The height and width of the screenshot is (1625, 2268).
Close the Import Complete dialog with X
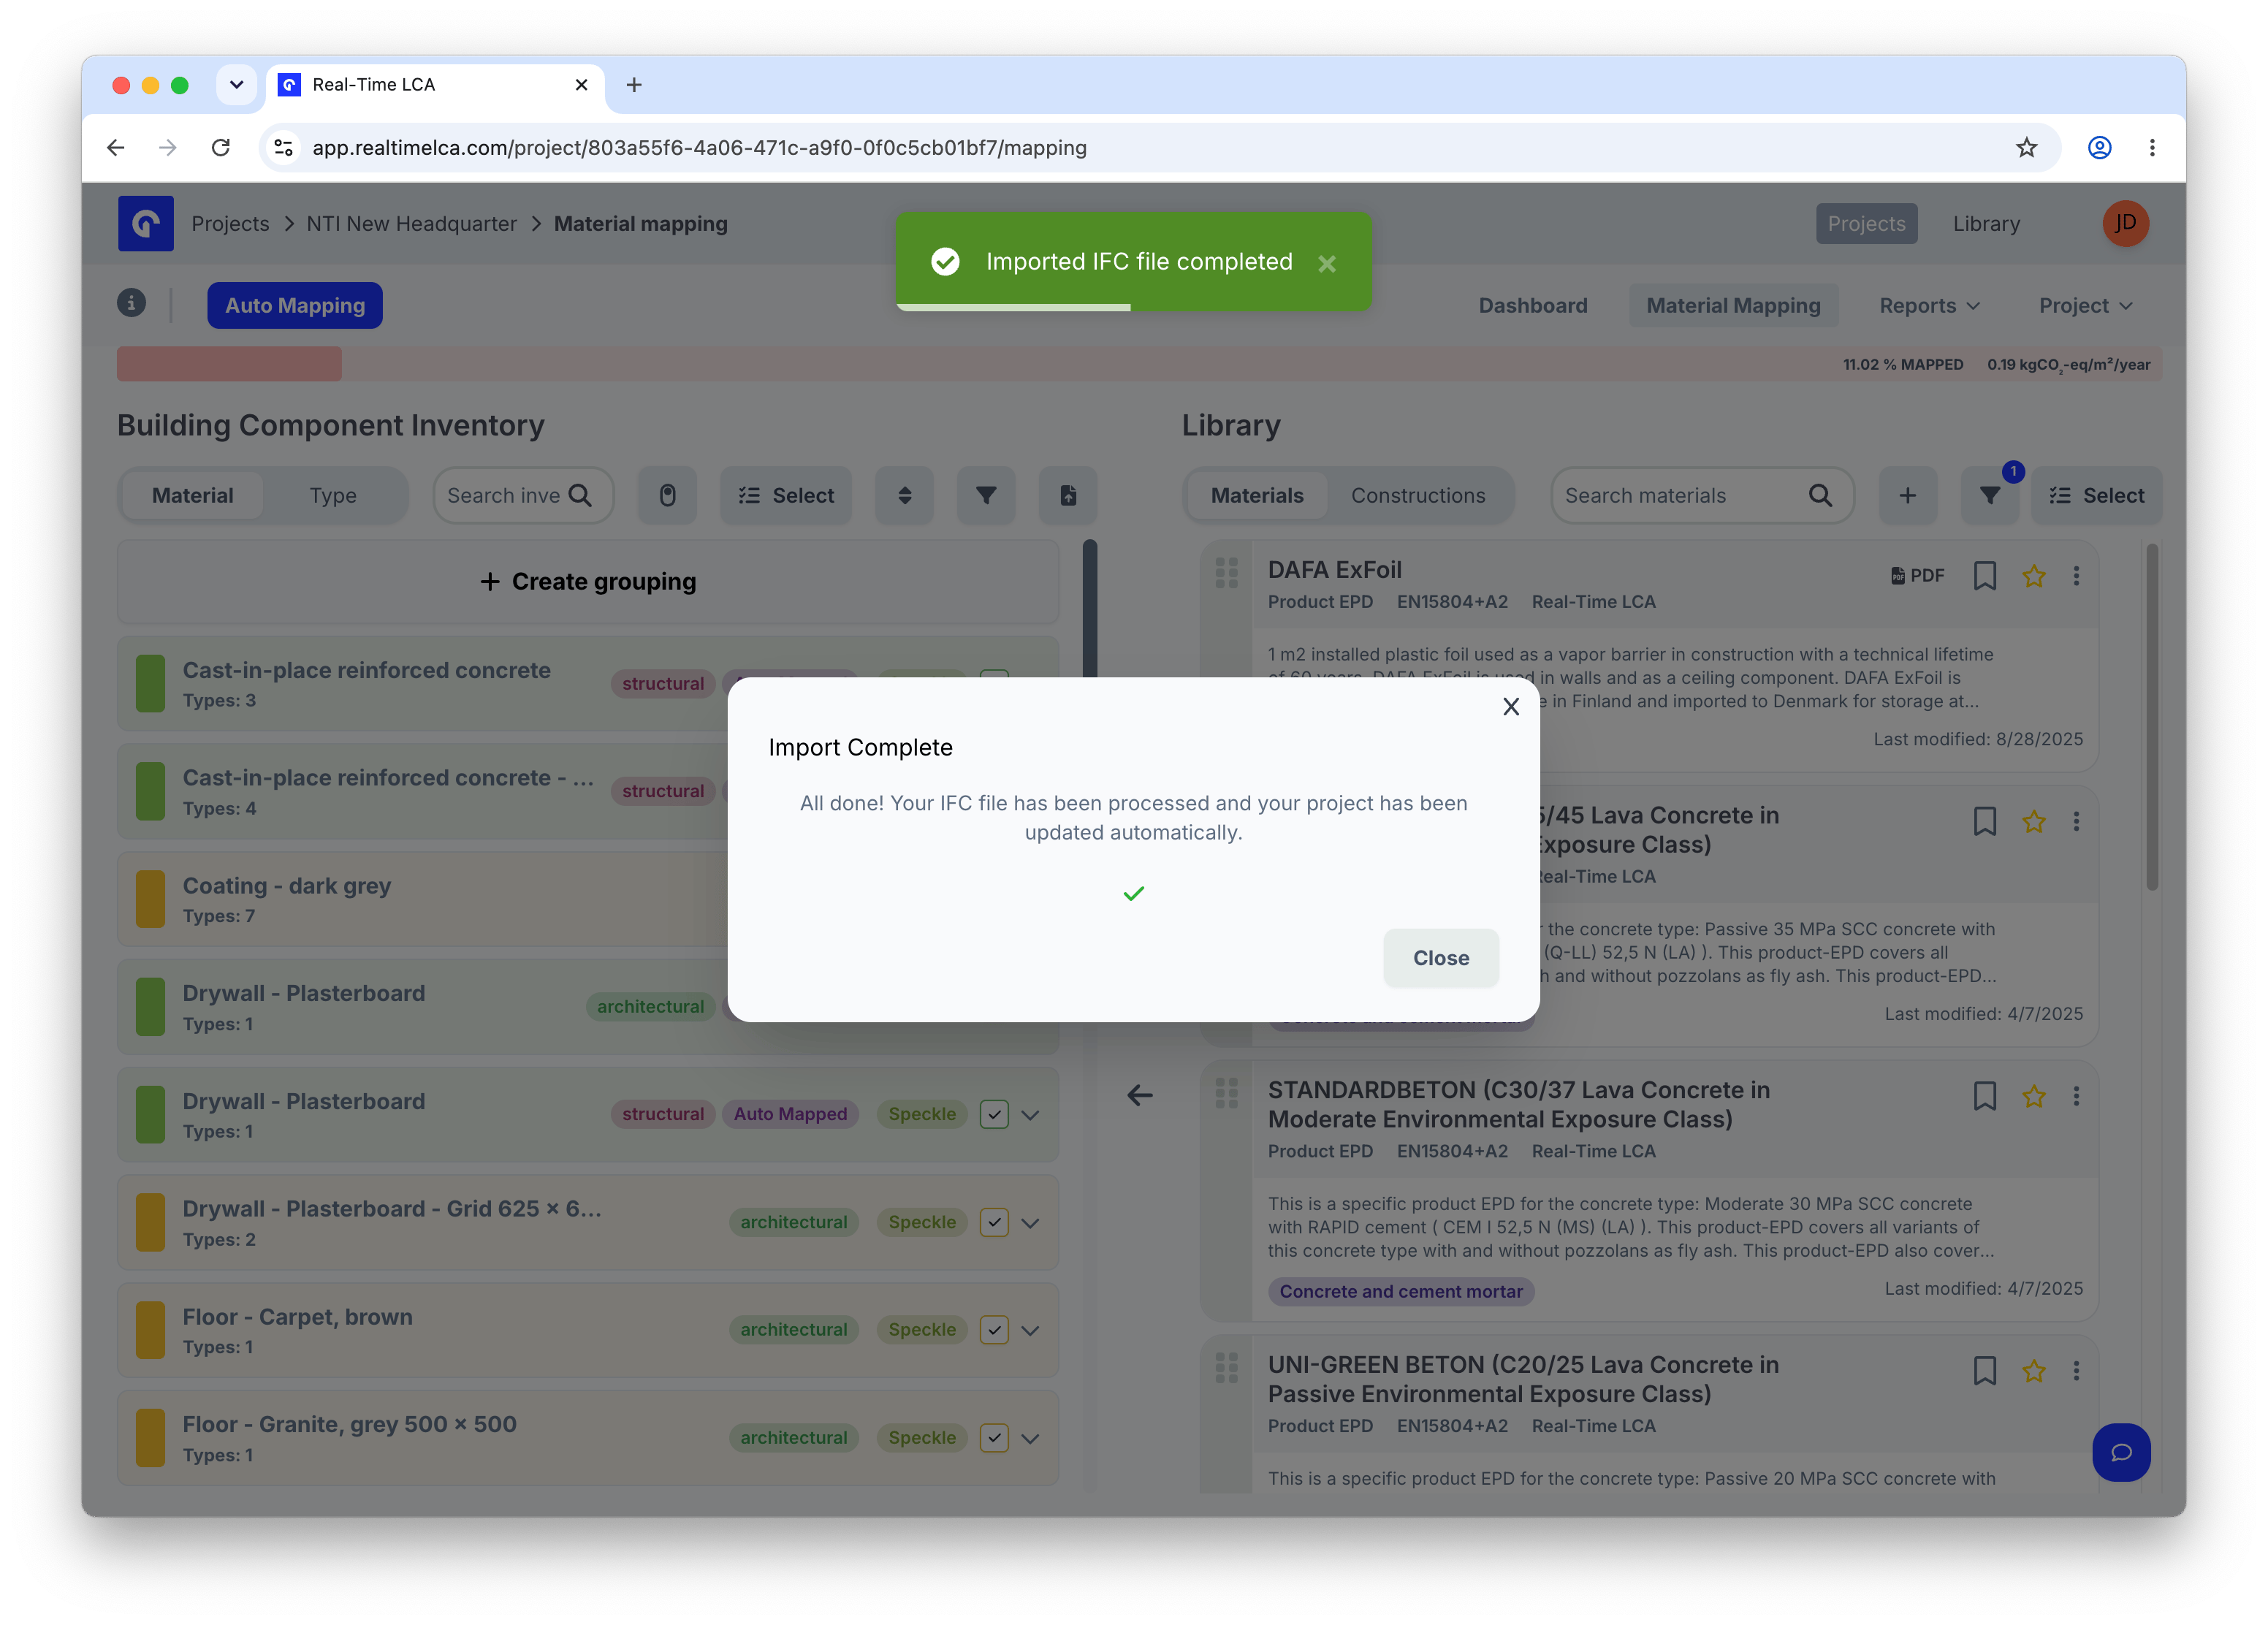click(1510, 707)
